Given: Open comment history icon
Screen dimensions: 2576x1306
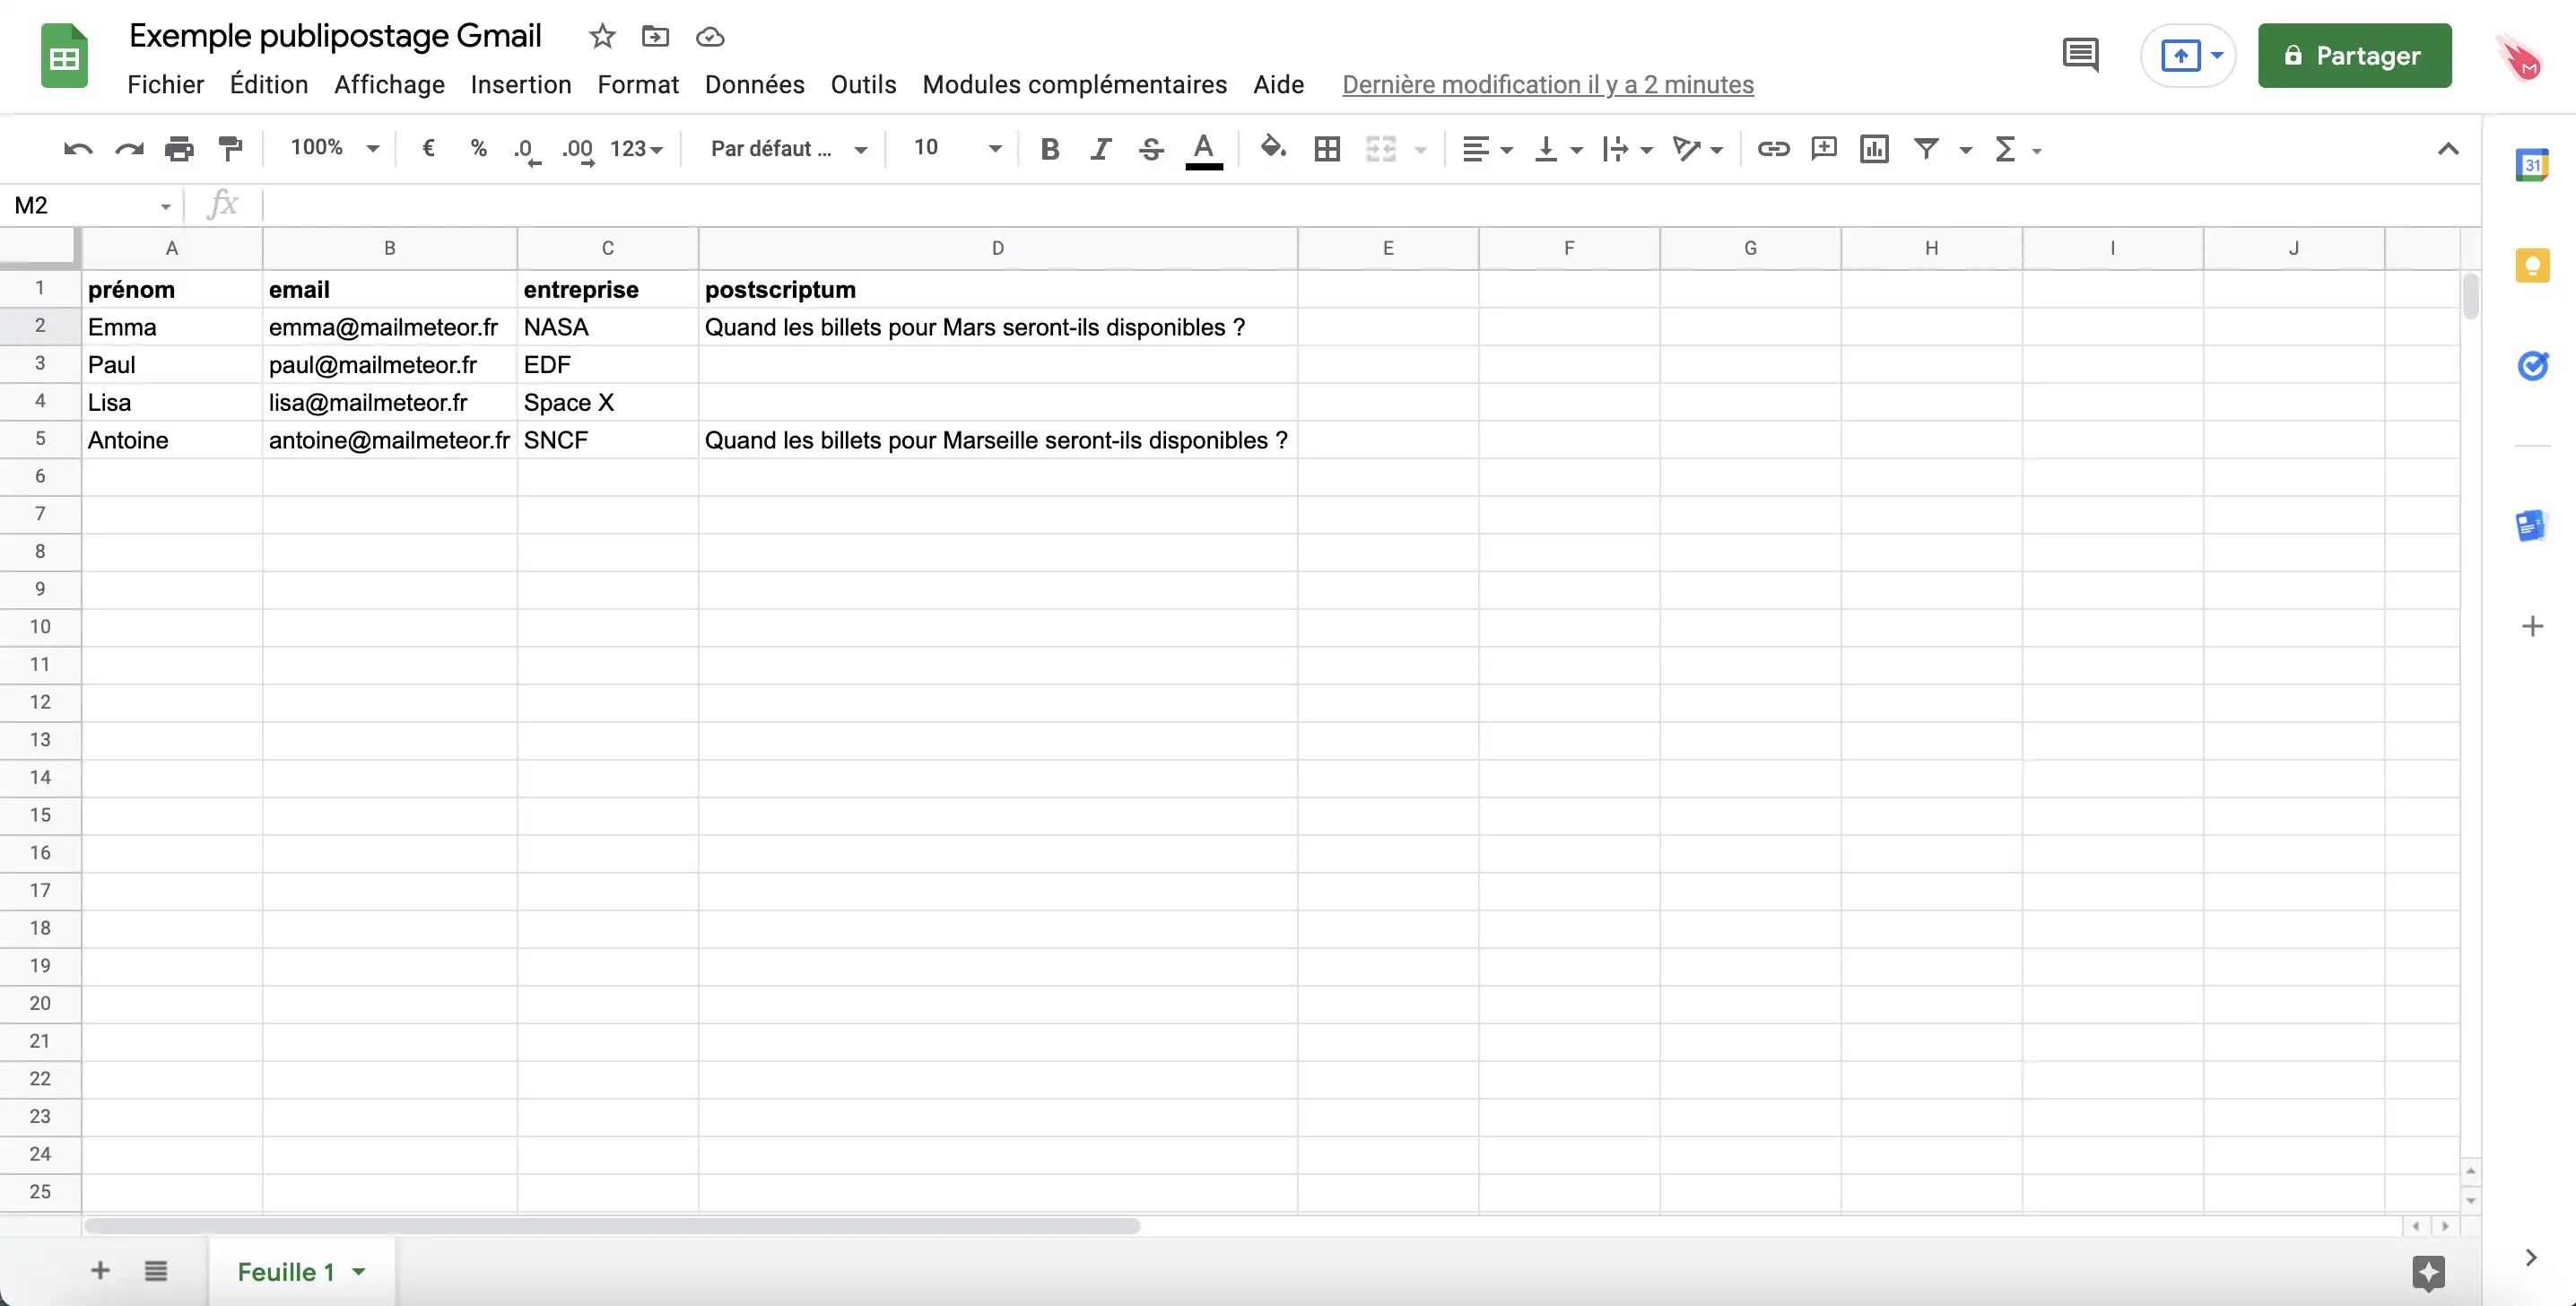Looking at the screenshot, I should pyautogui.click(x=2080, y=55).
